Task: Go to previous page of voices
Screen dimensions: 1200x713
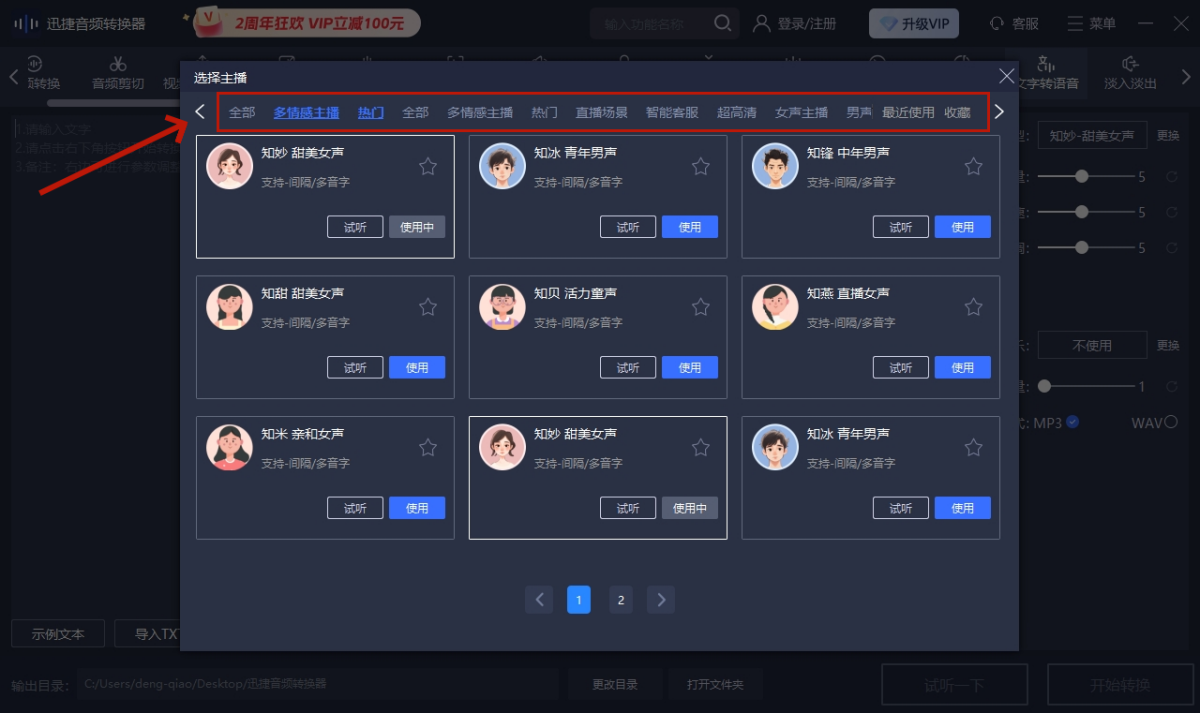Action: tap(539, 600)
